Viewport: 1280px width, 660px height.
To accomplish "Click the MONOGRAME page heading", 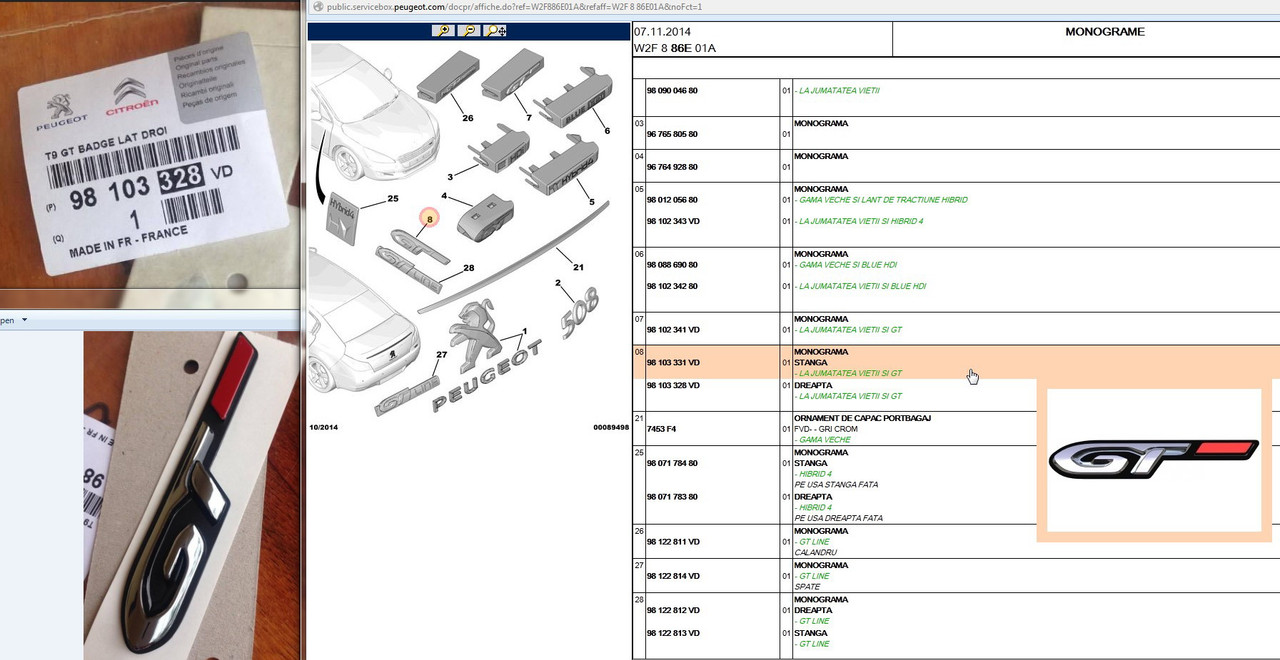I will click(x=1104, y=32).
